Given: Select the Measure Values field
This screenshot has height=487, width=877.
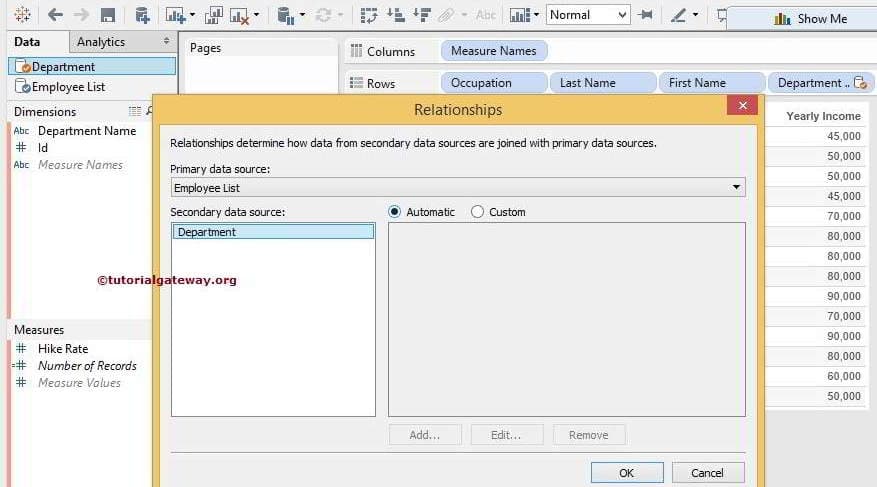Looking at the screenshot, I should point(79,383).
